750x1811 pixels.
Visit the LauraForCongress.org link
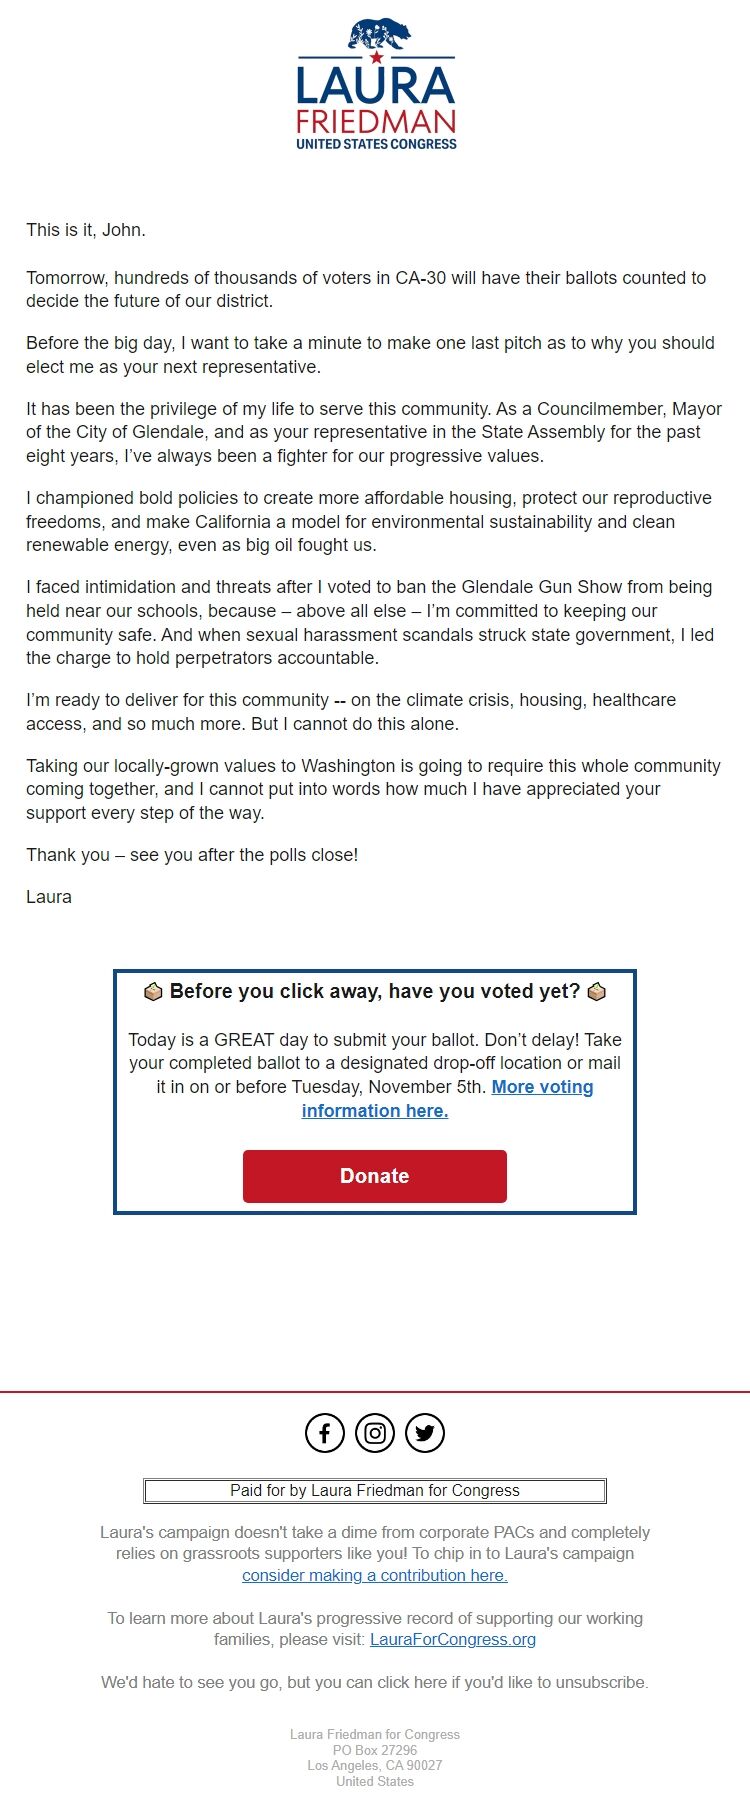[452, 1639]
